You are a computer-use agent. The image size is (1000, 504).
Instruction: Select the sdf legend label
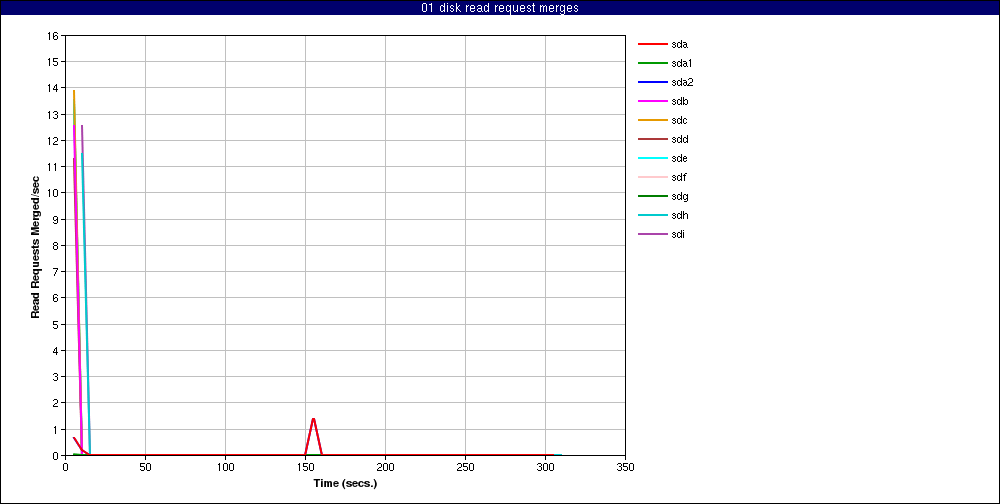pos(679,177)
